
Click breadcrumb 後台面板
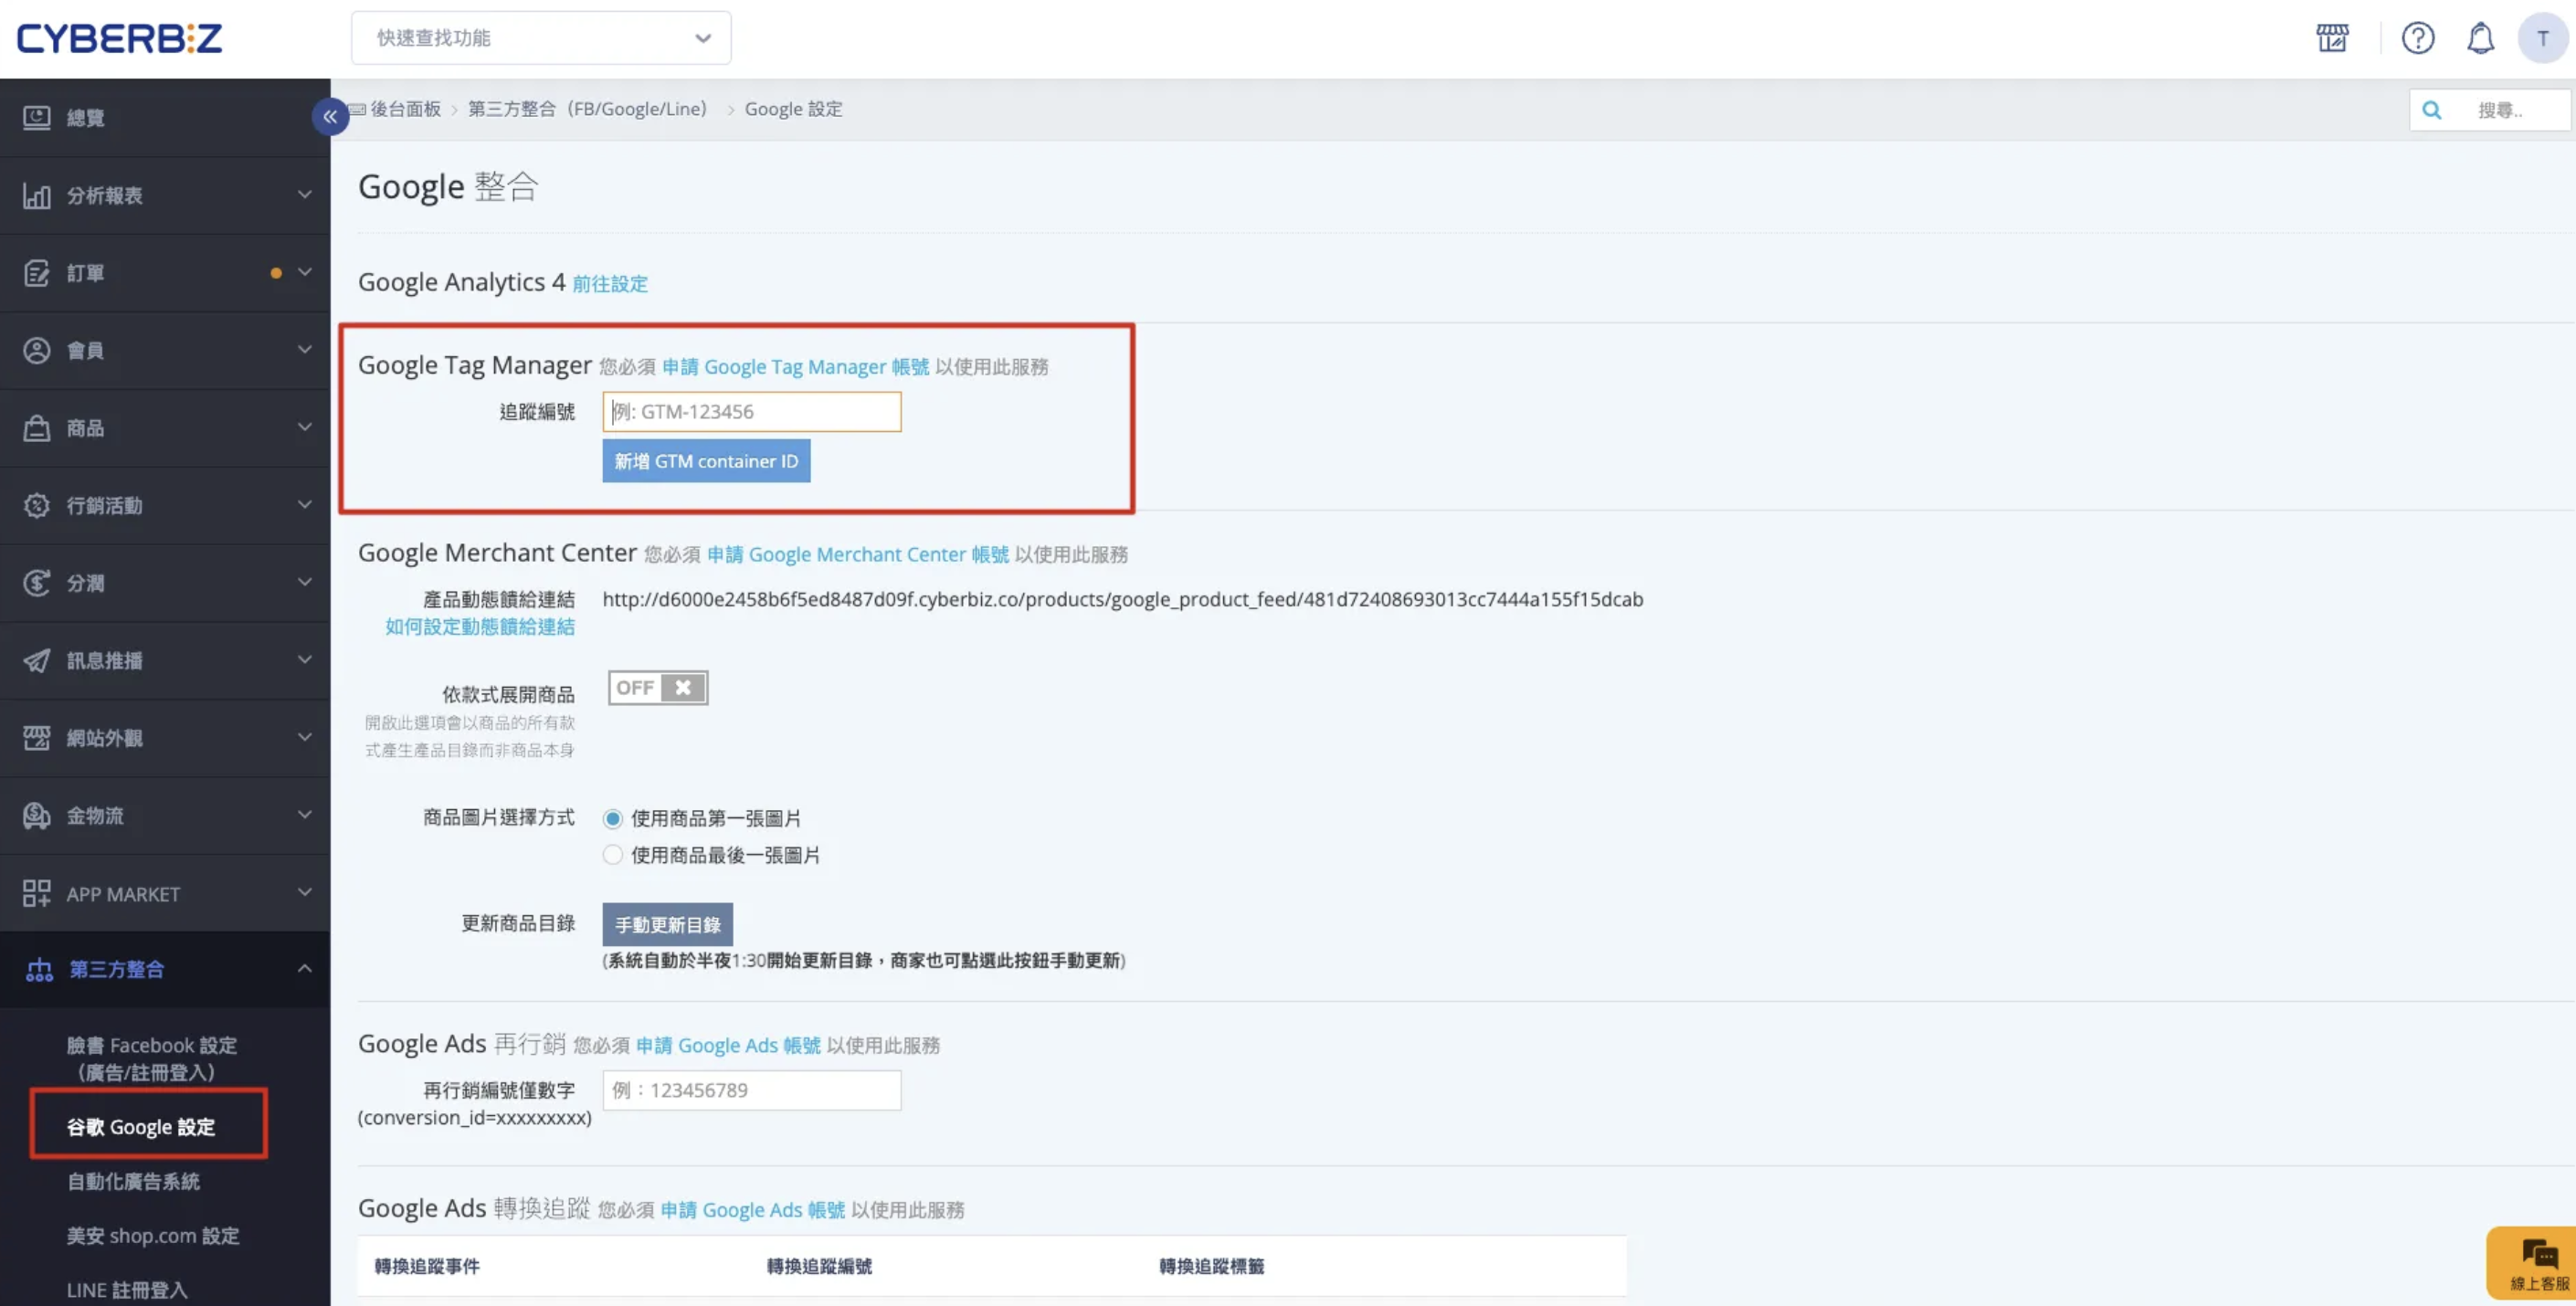(406, 109)
